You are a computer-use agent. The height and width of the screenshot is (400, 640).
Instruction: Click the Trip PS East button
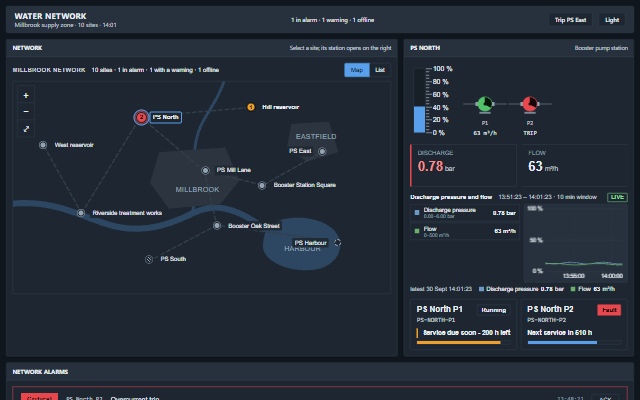click(x=570, y=20)
